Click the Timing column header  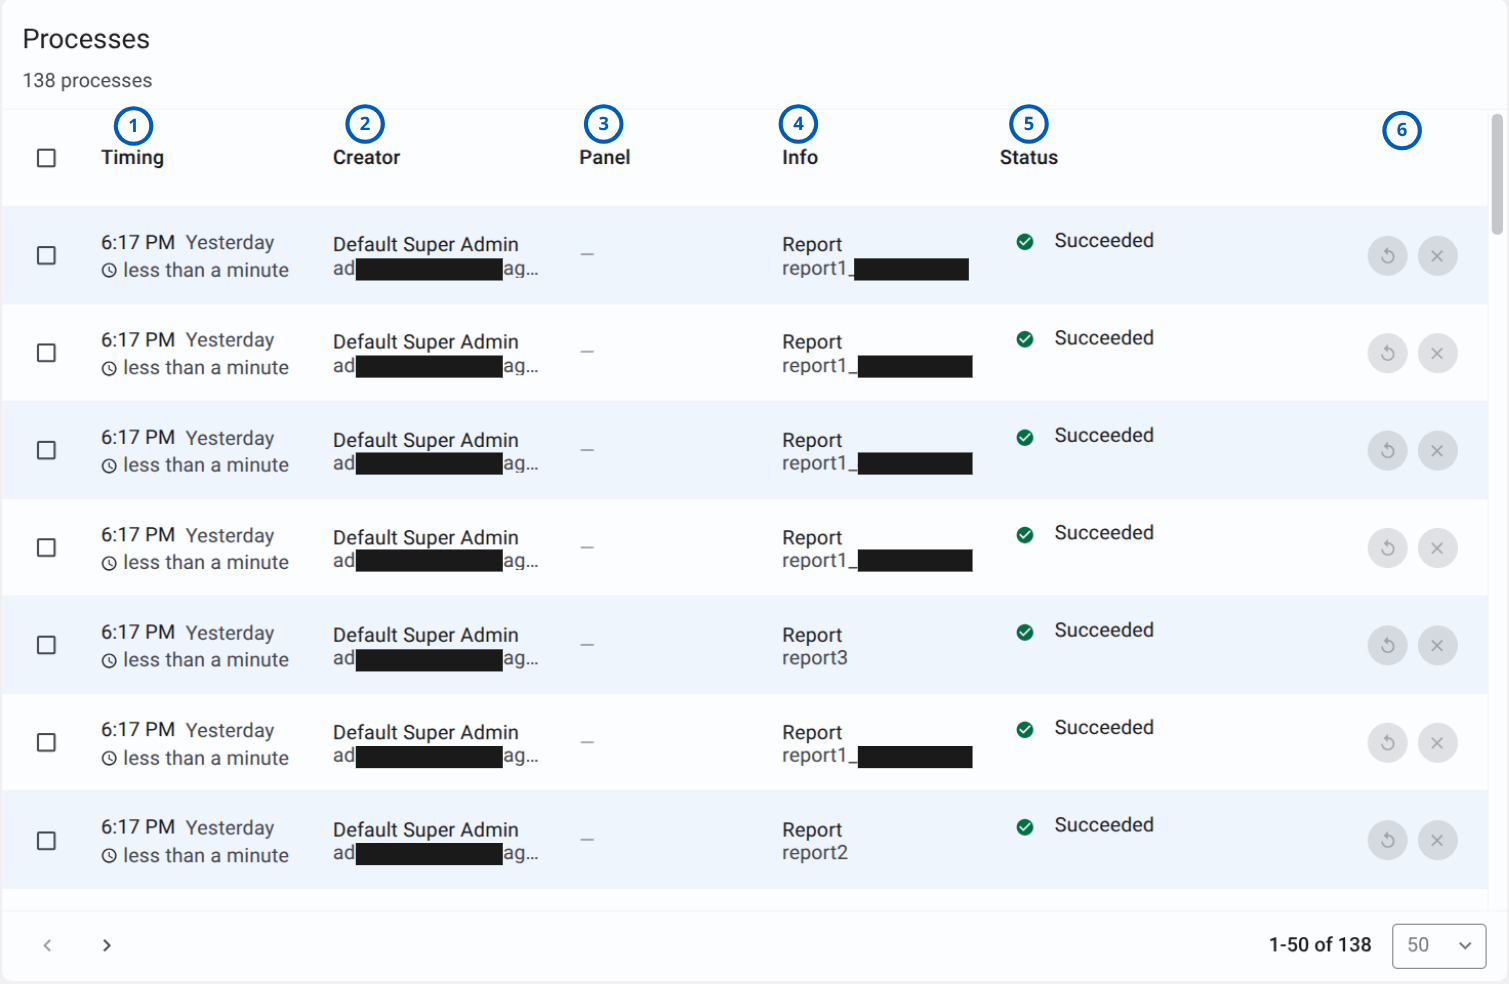pyautogui.click(x=132, y=157)
